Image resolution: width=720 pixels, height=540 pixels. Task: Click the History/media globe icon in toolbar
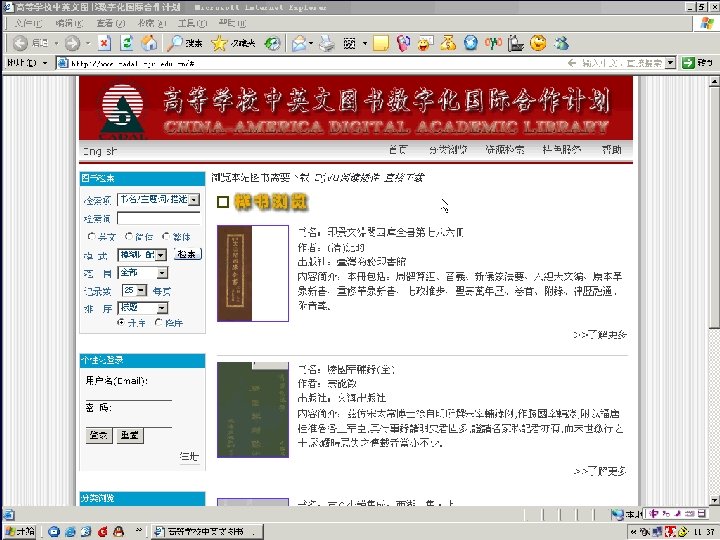pos(272,44)
